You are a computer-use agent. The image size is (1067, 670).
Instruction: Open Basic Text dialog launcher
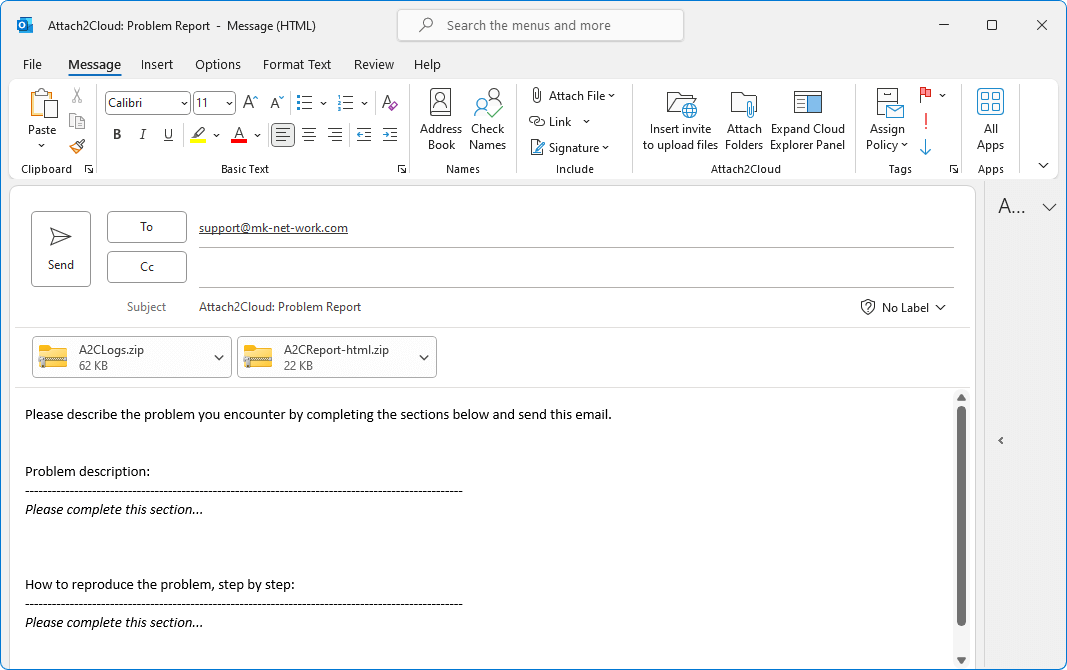point(401,169)
